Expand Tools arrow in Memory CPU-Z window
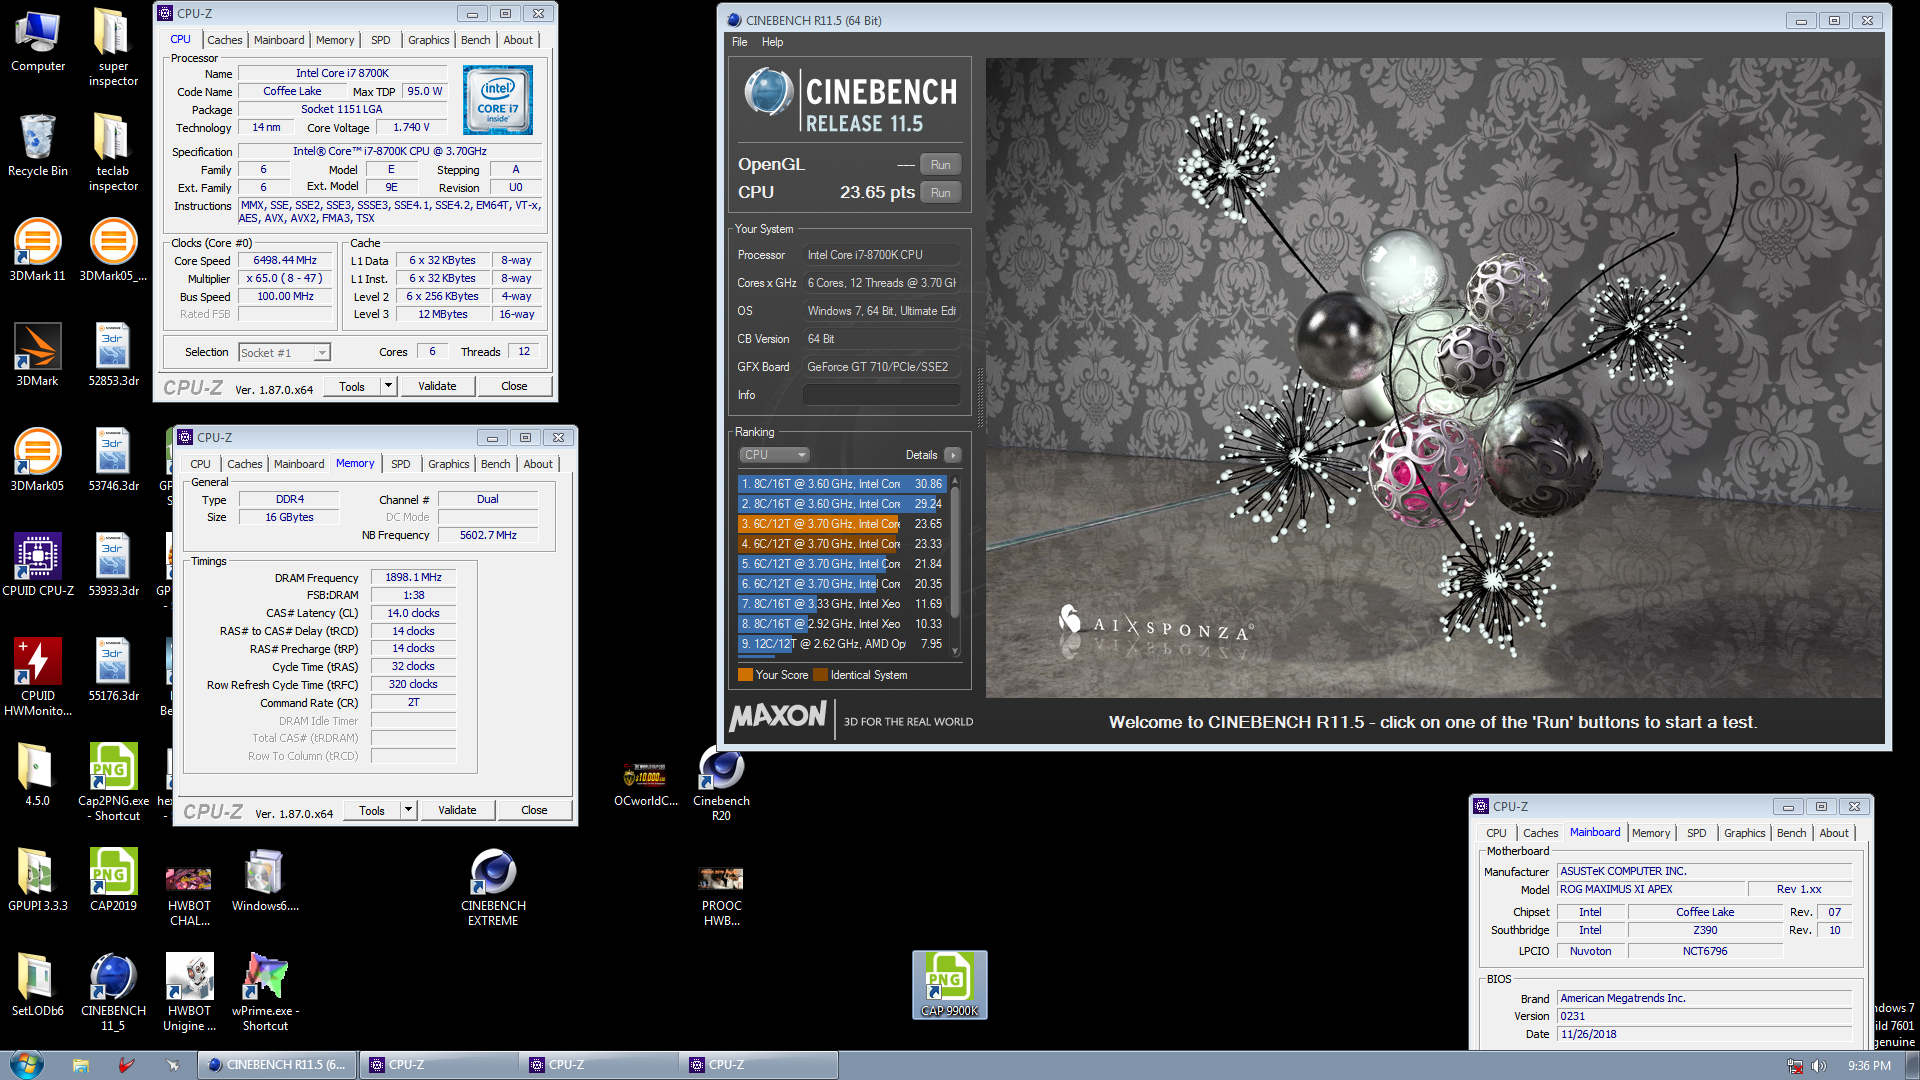The image size is (1920, 1080). pos(408,810)
